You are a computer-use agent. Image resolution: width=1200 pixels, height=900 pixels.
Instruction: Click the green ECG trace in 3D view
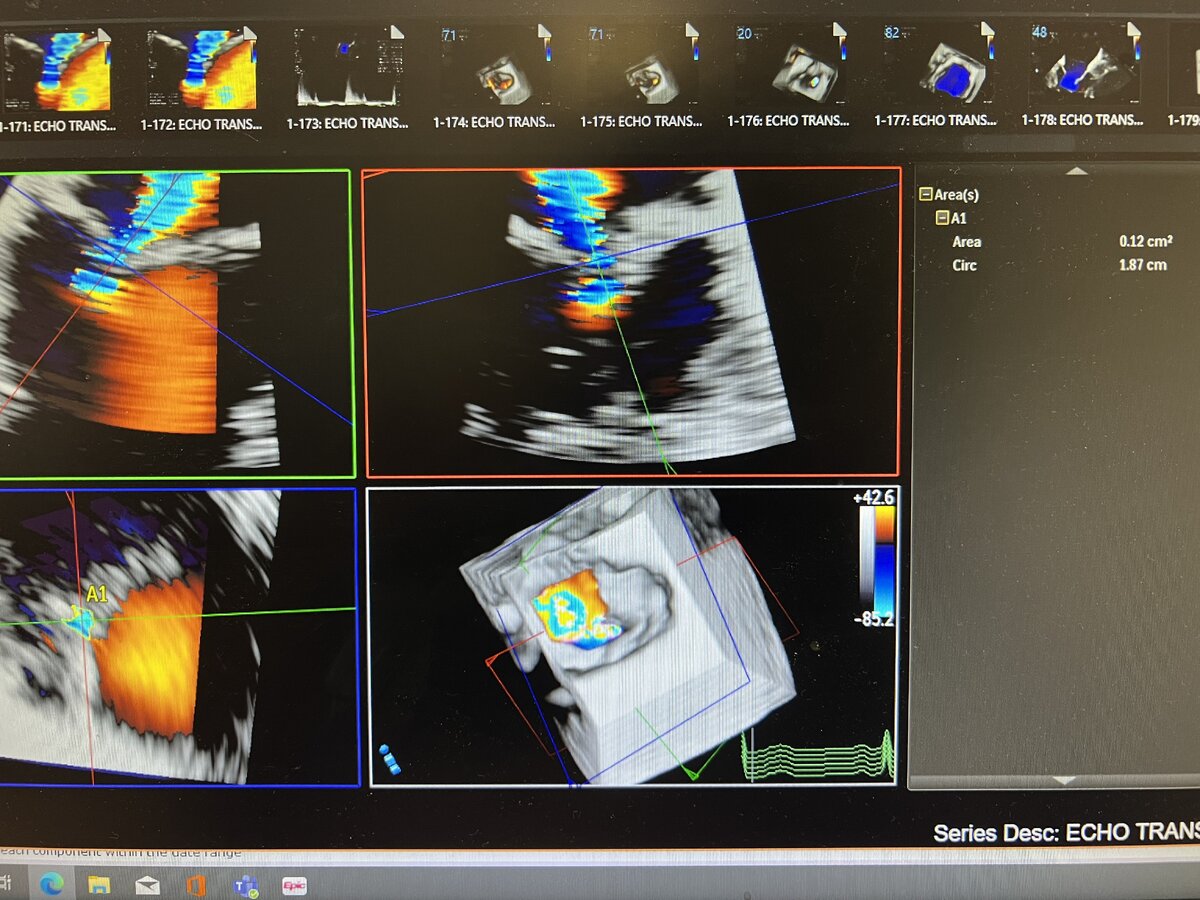(x=817, y=757)
